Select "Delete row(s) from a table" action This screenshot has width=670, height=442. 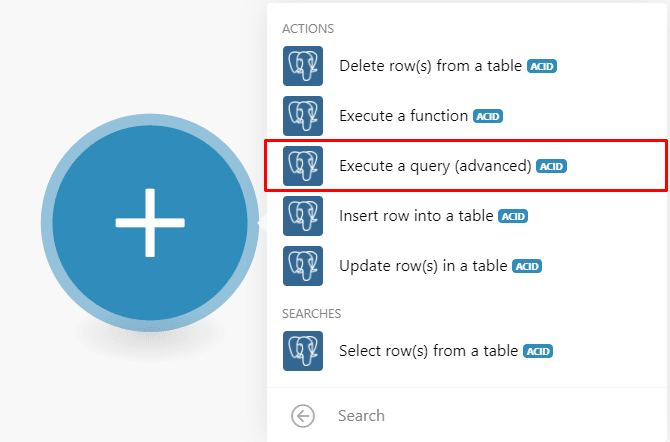(x=430, y=66)
